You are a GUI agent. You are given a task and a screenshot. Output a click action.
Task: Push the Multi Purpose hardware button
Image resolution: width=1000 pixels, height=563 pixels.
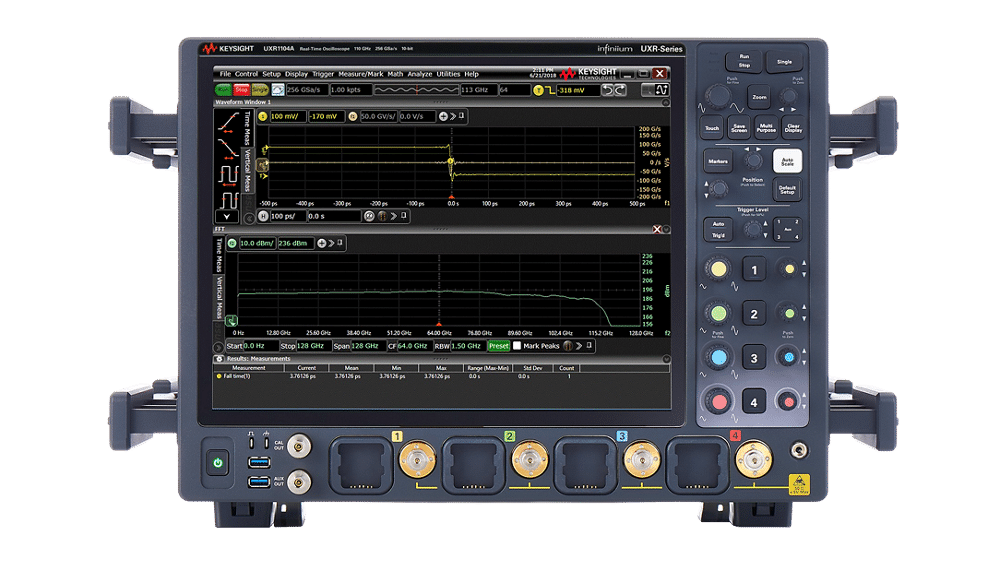pos(766,128)
